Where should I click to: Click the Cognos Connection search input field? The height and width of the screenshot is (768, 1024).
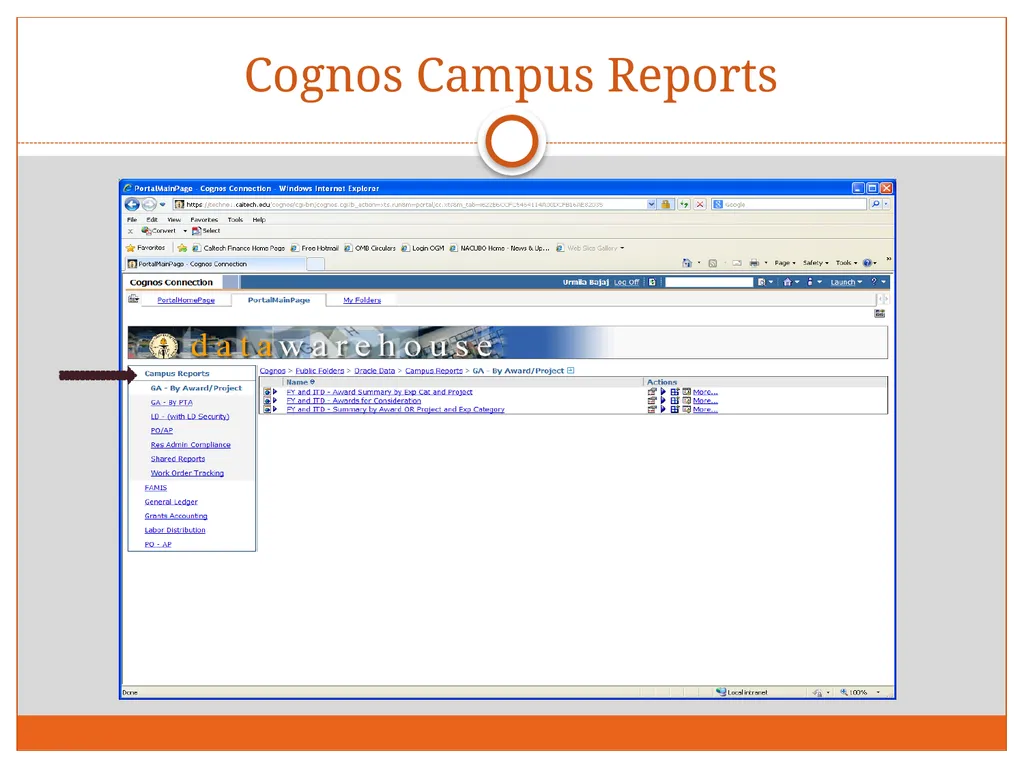[x=709, y=282]
